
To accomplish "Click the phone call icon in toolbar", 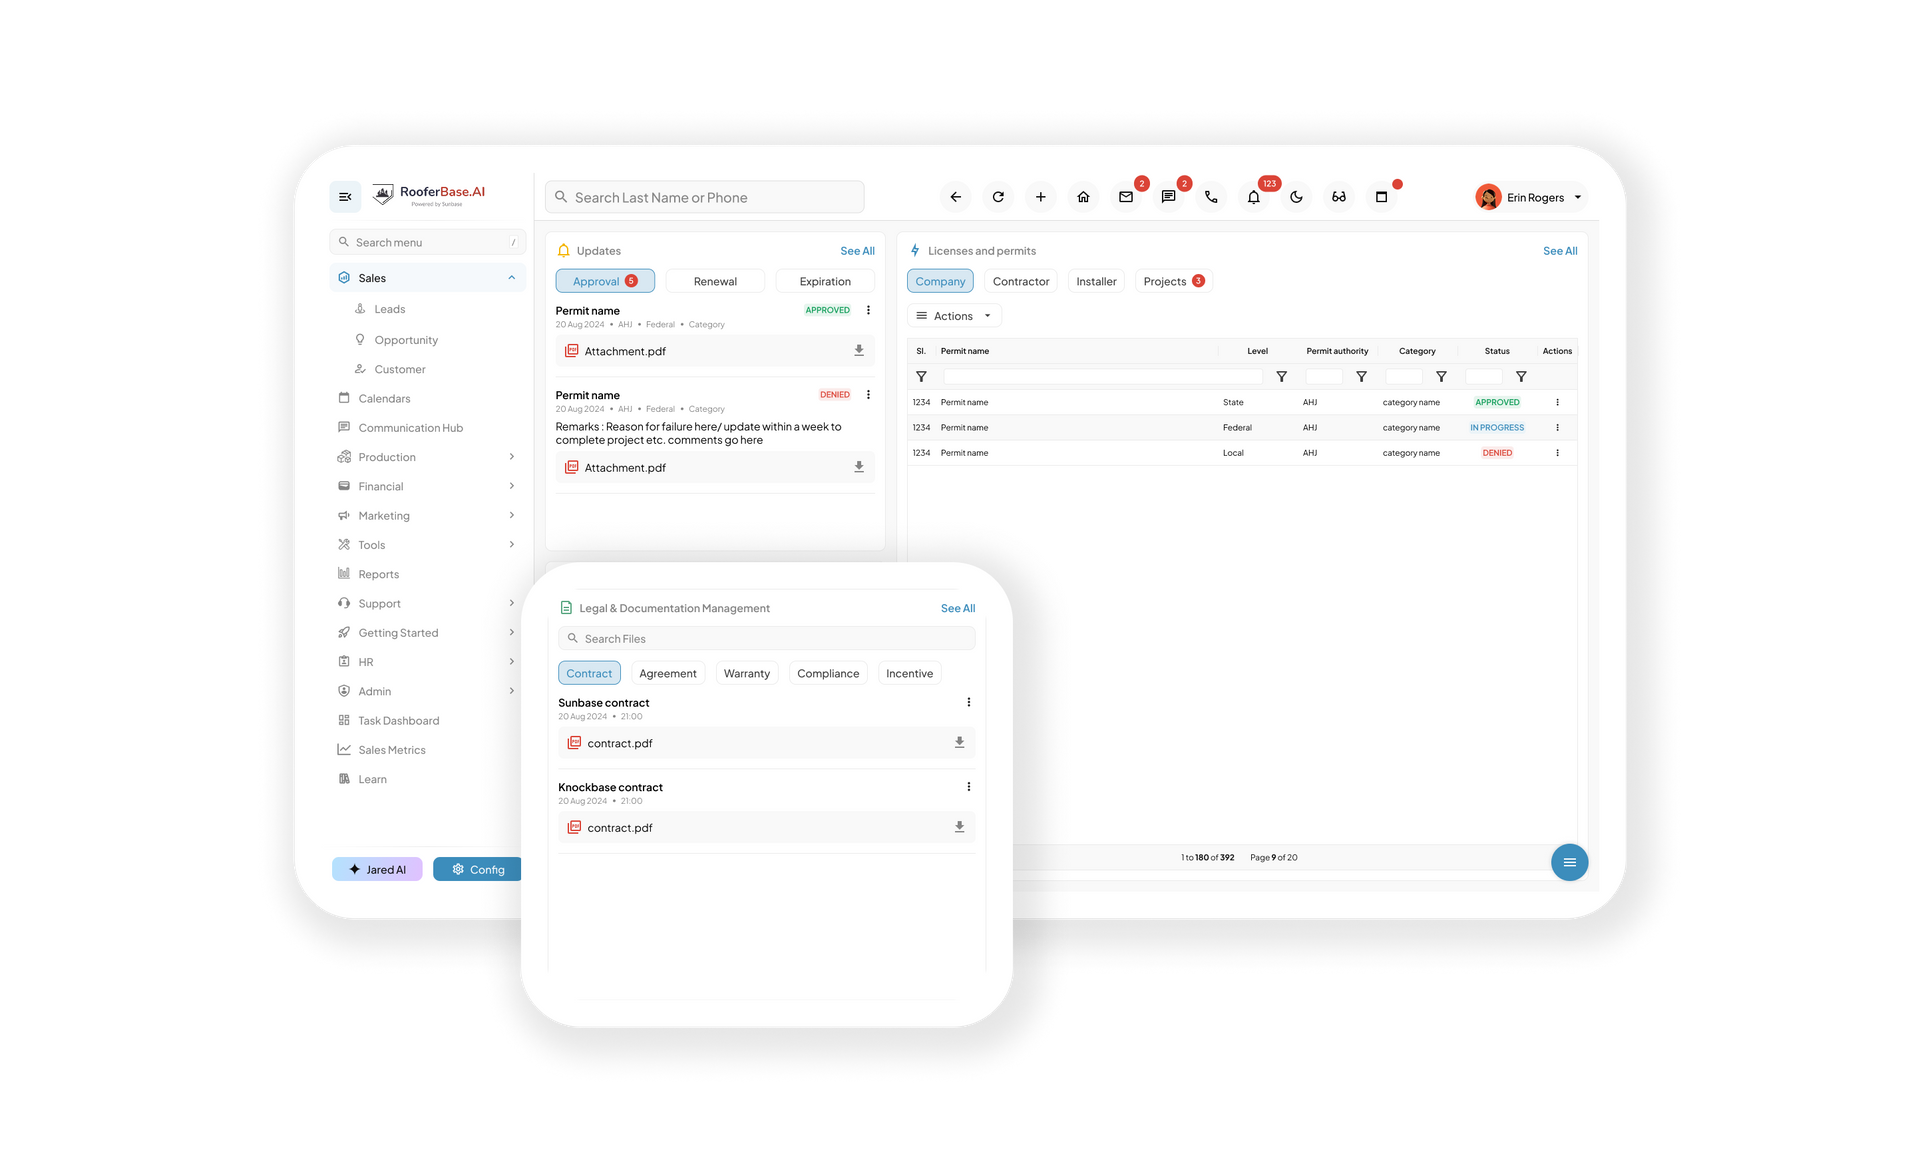I will point(1210,196).
